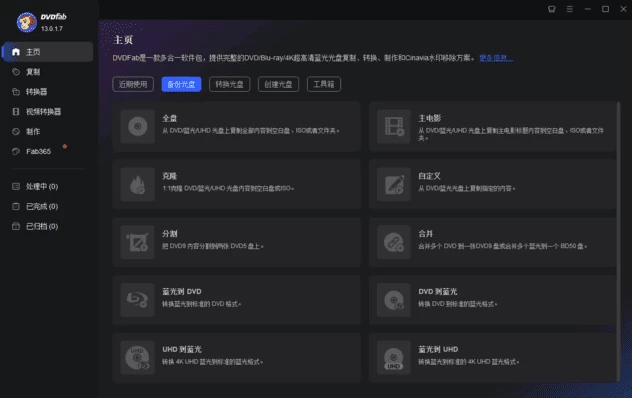Select the 主页 home sidebar item
Image resolution: width=632 pixels, height=398 pixels.
pyautogui.click(x=48, y=52)
